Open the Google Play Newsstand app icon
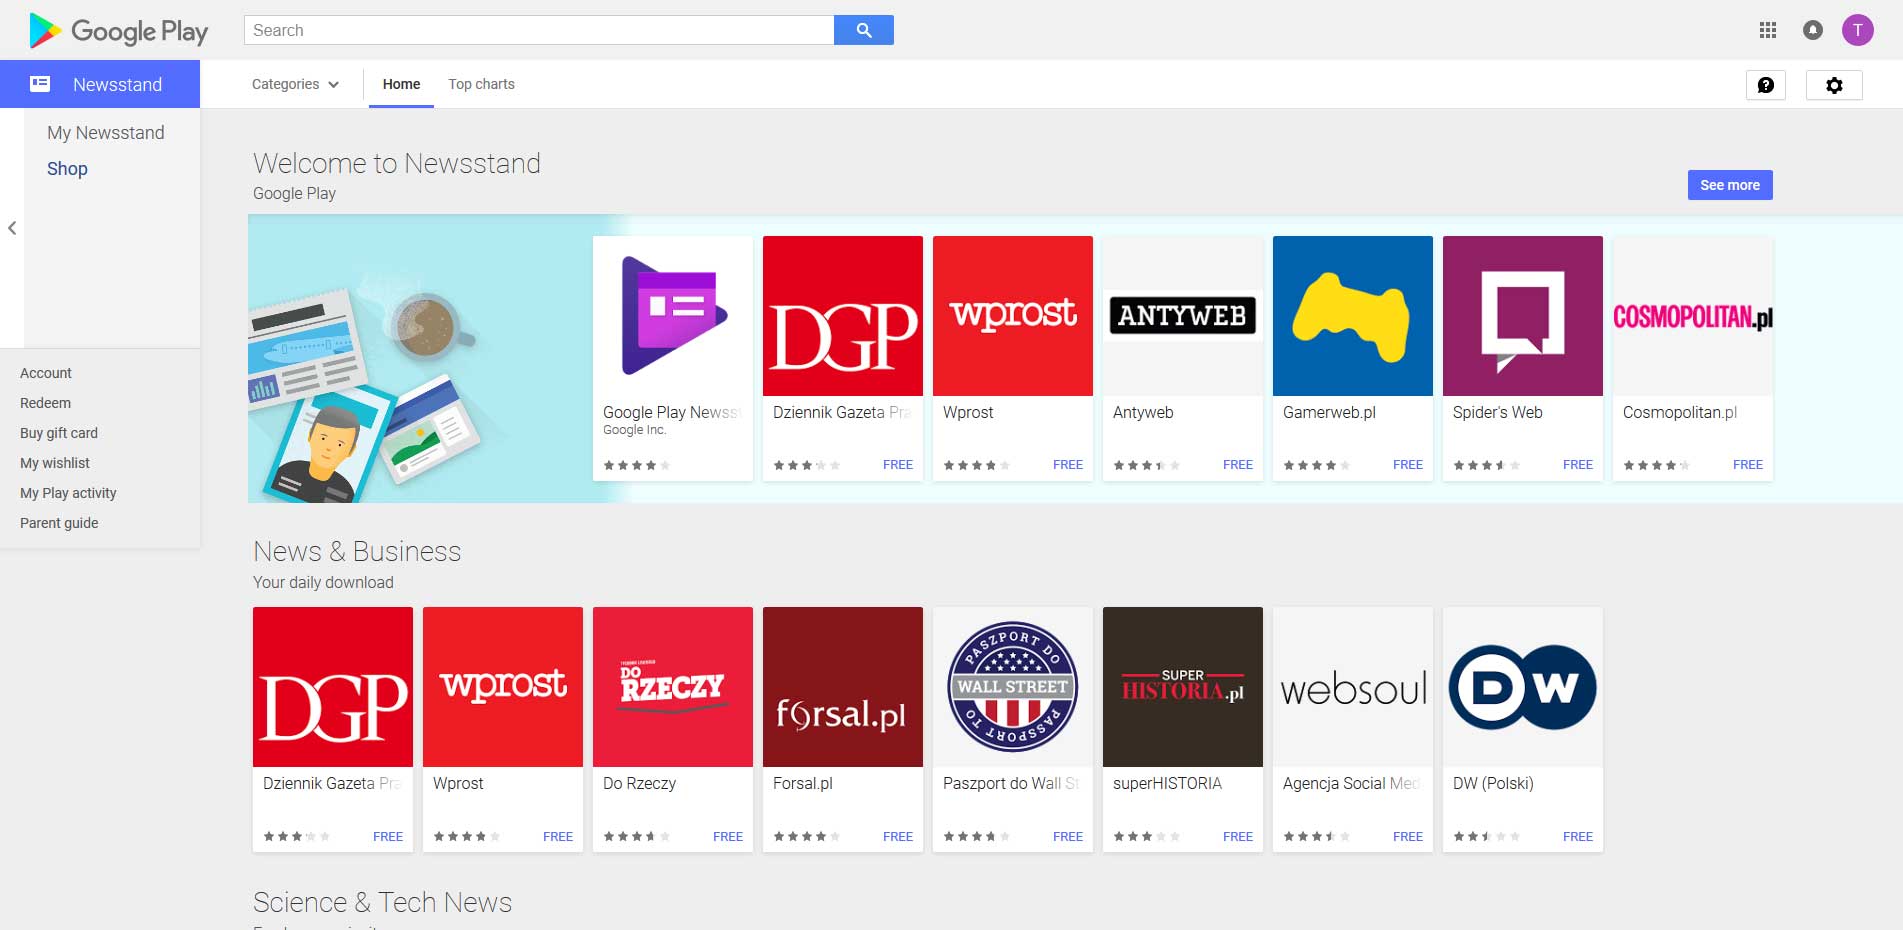Screen dimensions: 1903x930 pos(673,316)
